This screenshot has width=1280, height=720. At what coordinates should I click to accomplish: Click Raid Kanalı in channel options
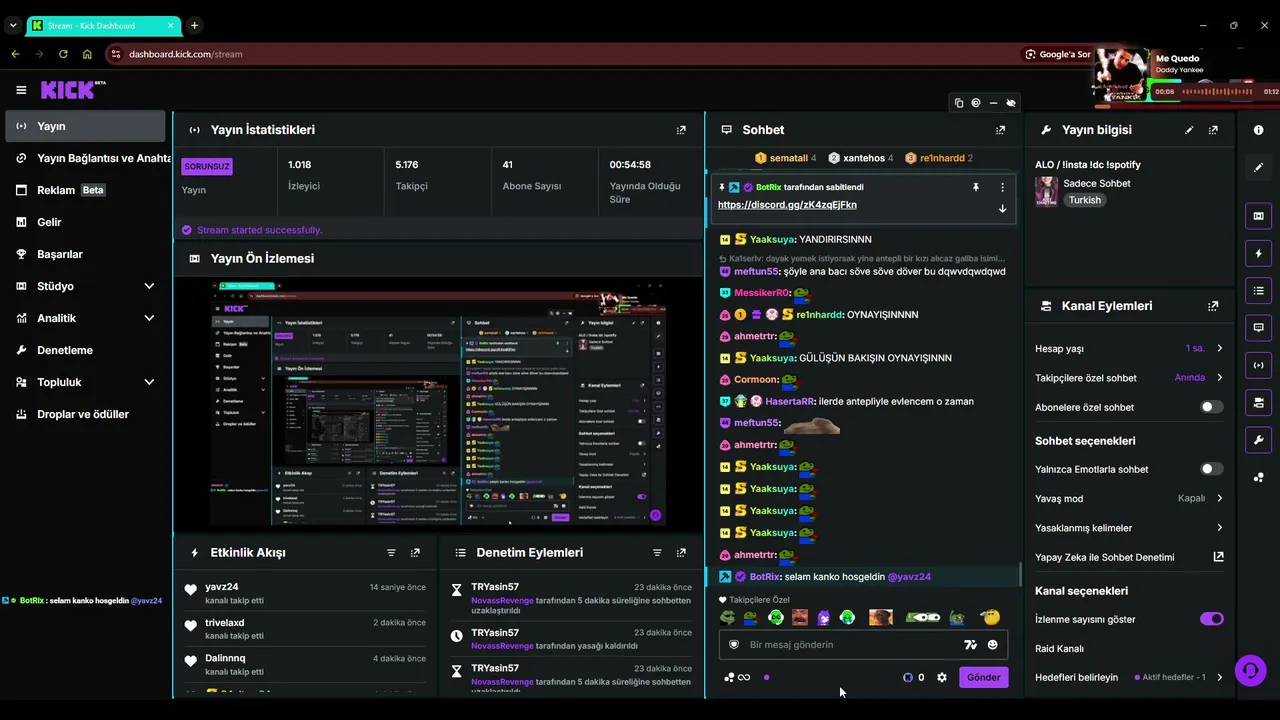click(1059, 649)
